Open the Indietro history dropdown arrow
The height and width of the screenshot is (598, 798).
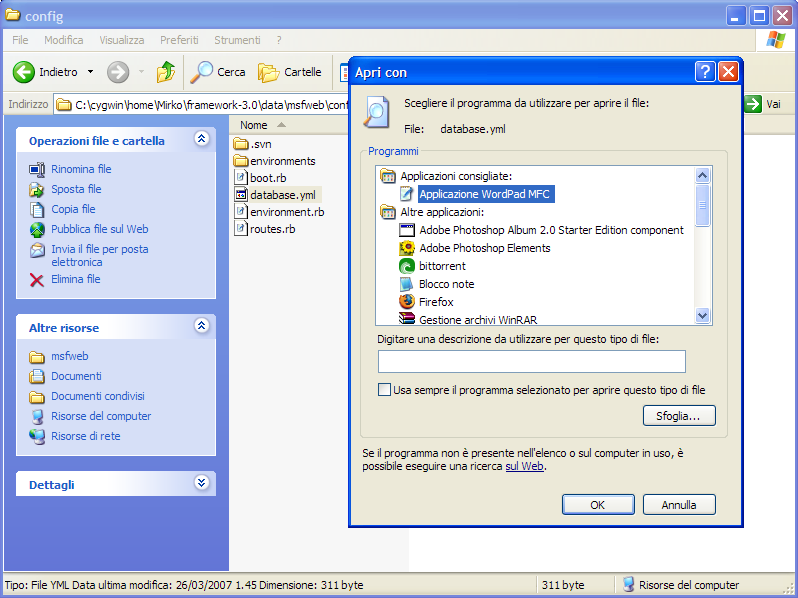pos(90,72)
